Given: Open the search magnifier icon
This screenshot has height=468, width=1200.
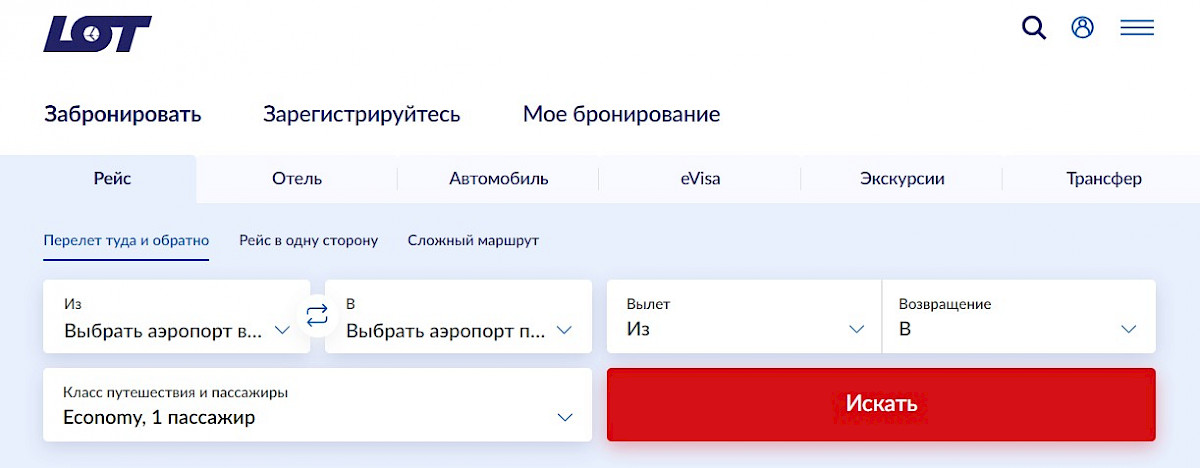Looking at the screenshot, I should click(x=1034, y=28).
